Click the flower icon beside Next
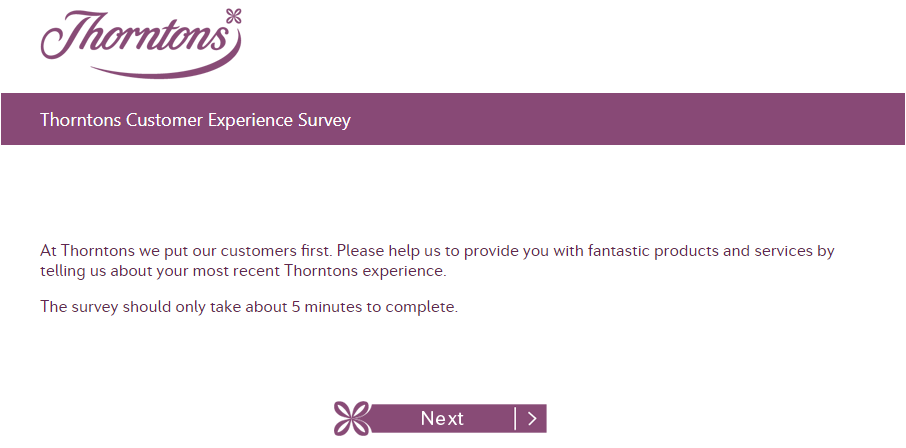Image resolution: width=906 pixels, height=448 pixels. click(x=352, y=419)
